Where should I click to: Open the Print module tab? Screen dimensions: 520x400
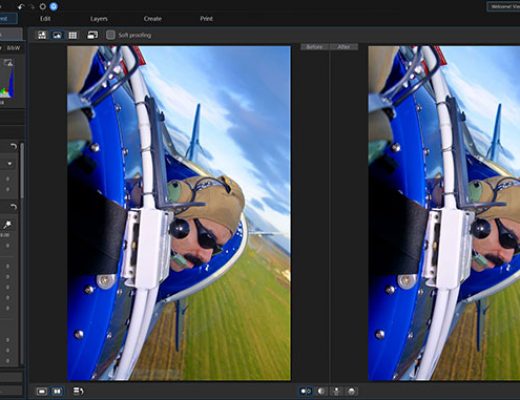click(206, 19)
